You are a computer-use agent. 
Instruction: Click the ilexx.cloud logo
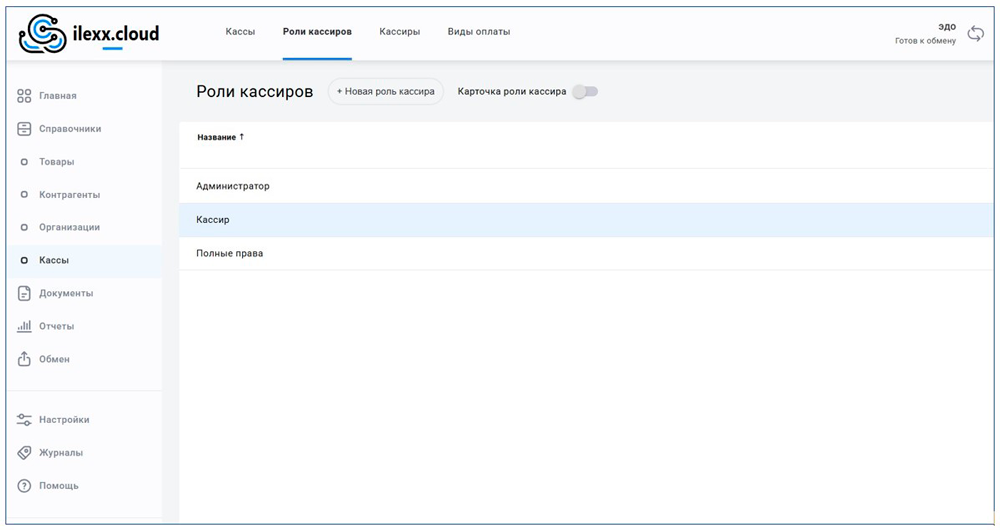pos(89,34)
